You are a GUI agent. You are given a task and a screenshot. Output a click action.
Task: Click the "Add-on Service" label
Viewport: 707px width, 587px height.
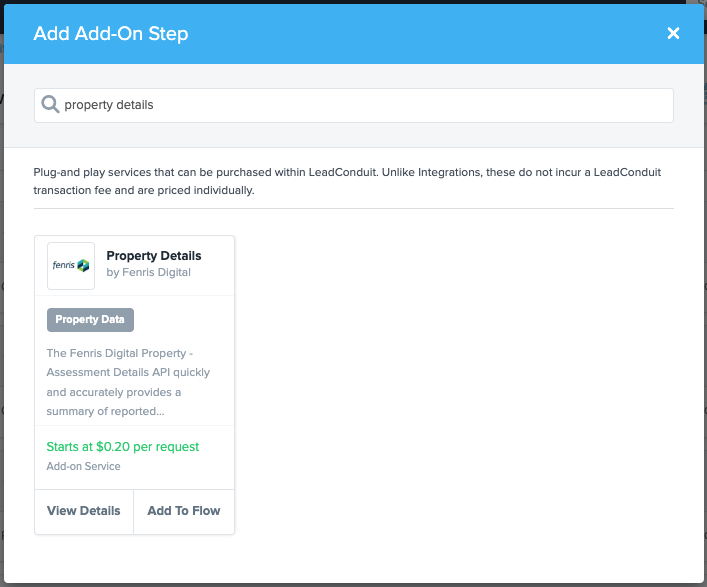point(83,466)
